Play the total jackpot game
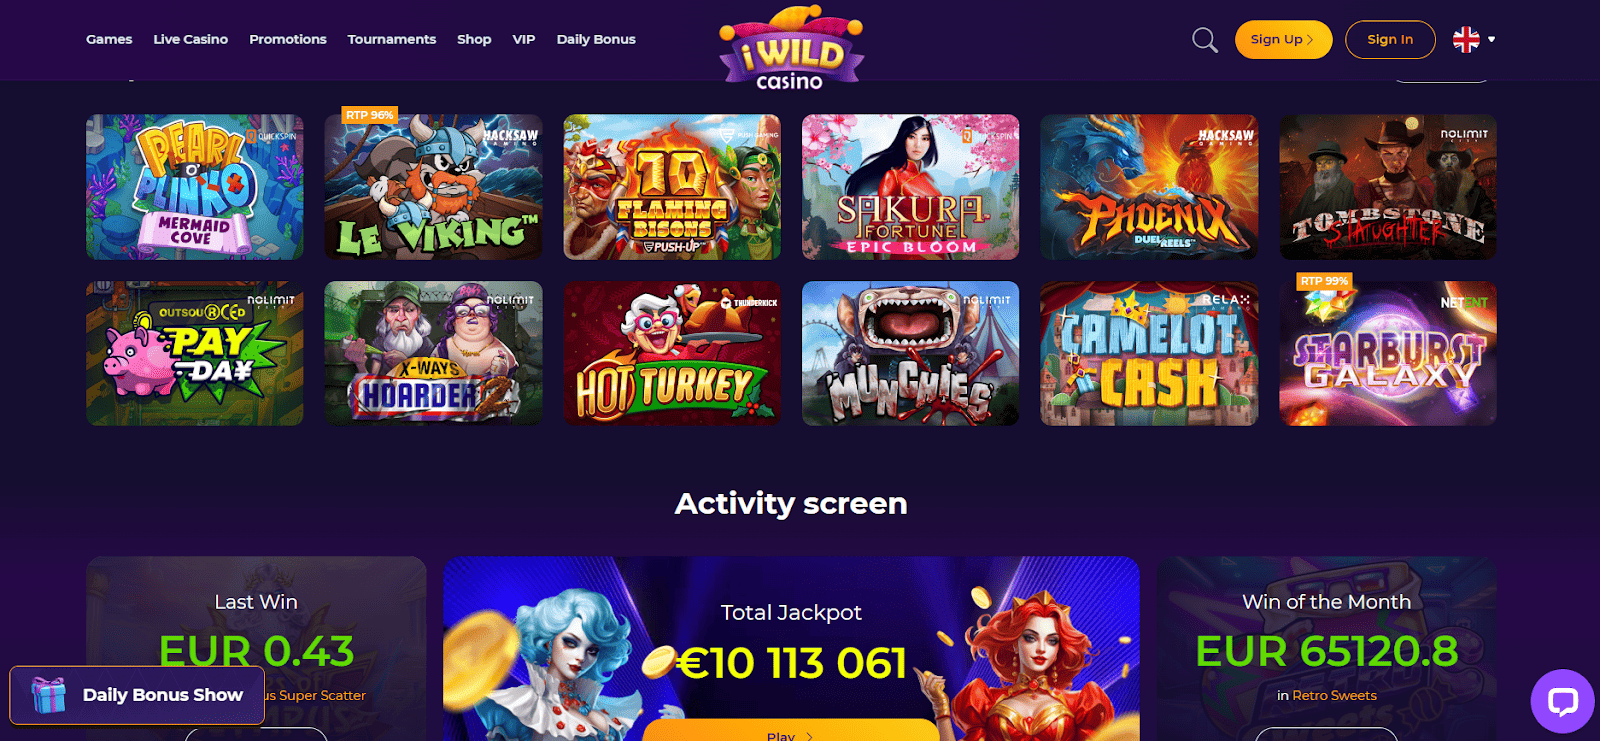The width and height of the screenshot is (1600, 741). tap(790, 731)
